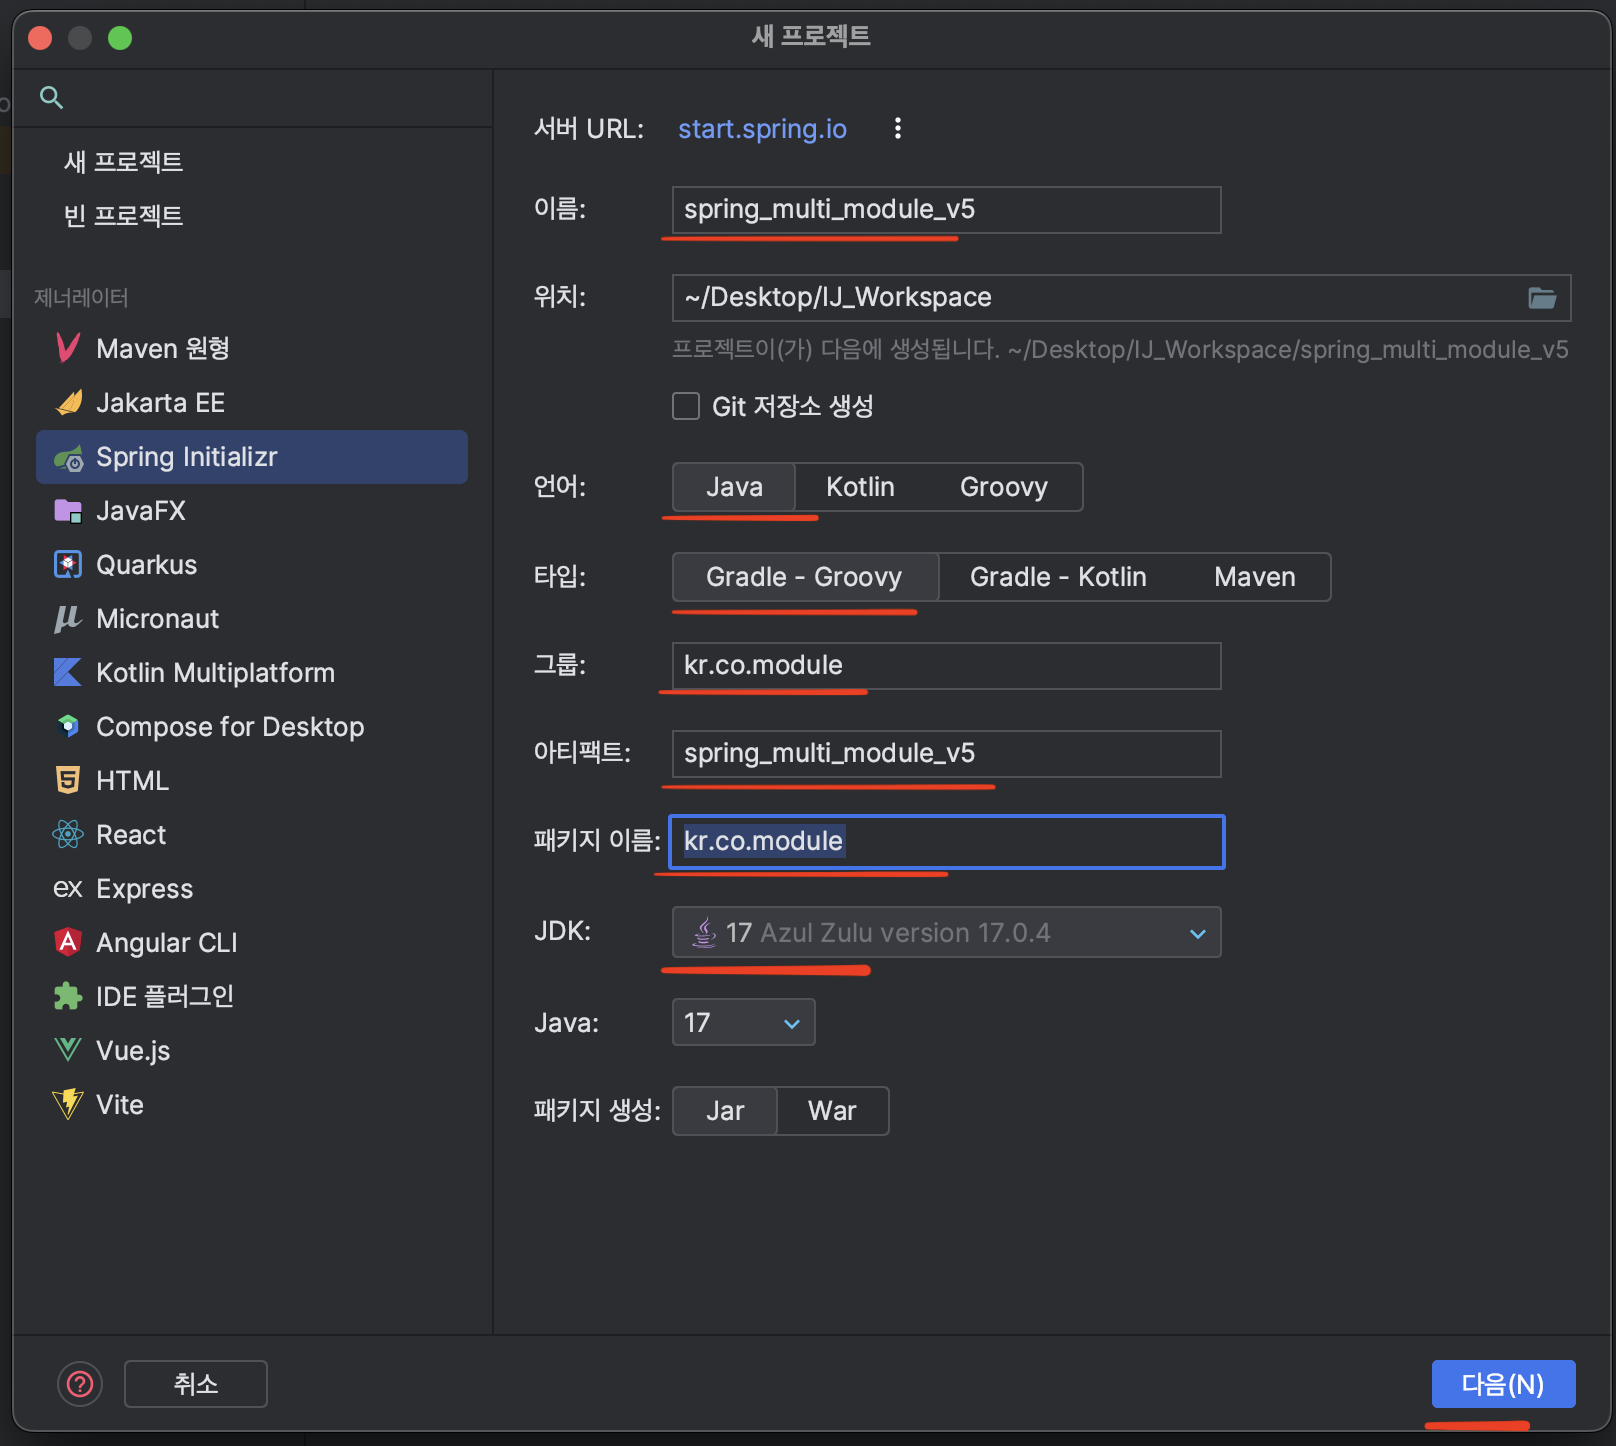Click the 그룹 input field
1616x1446 pixels.
(945, 665)
